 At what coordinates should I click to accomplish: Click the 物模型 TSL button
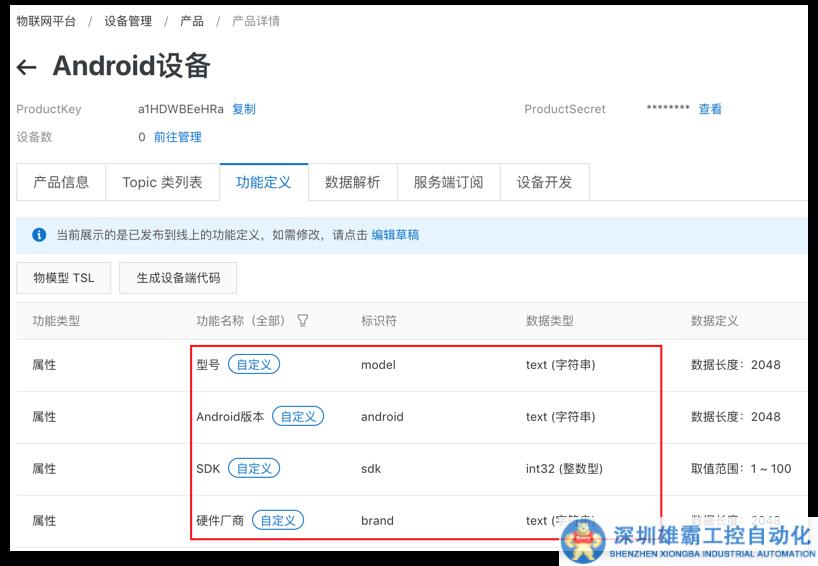64,278
